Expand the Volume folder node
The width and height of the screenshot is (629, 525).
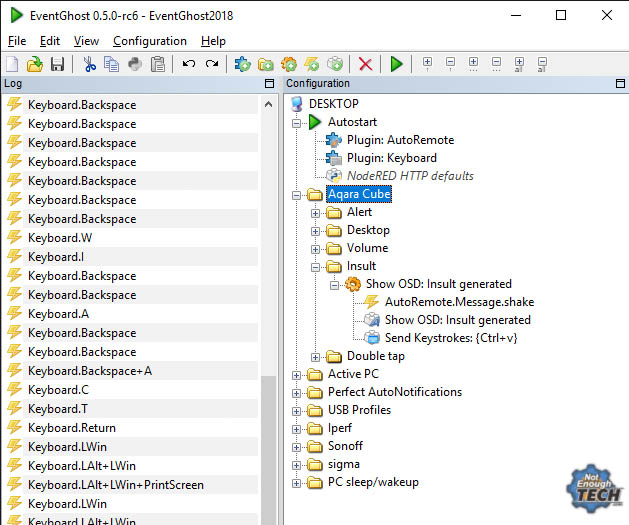coord(316,248)
